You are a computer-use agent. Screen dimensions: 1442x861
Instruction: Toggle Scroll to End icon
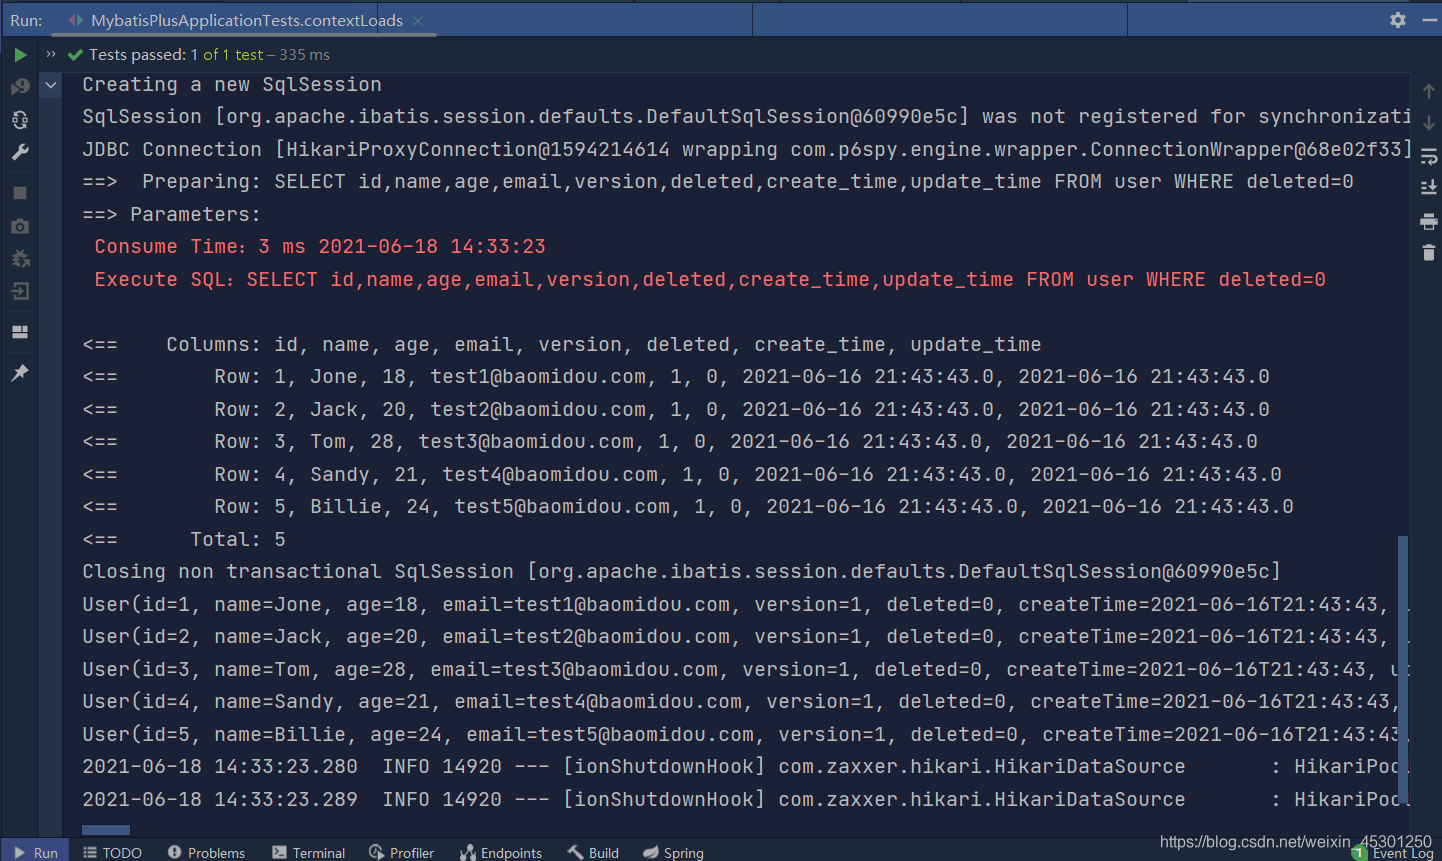1428,188
